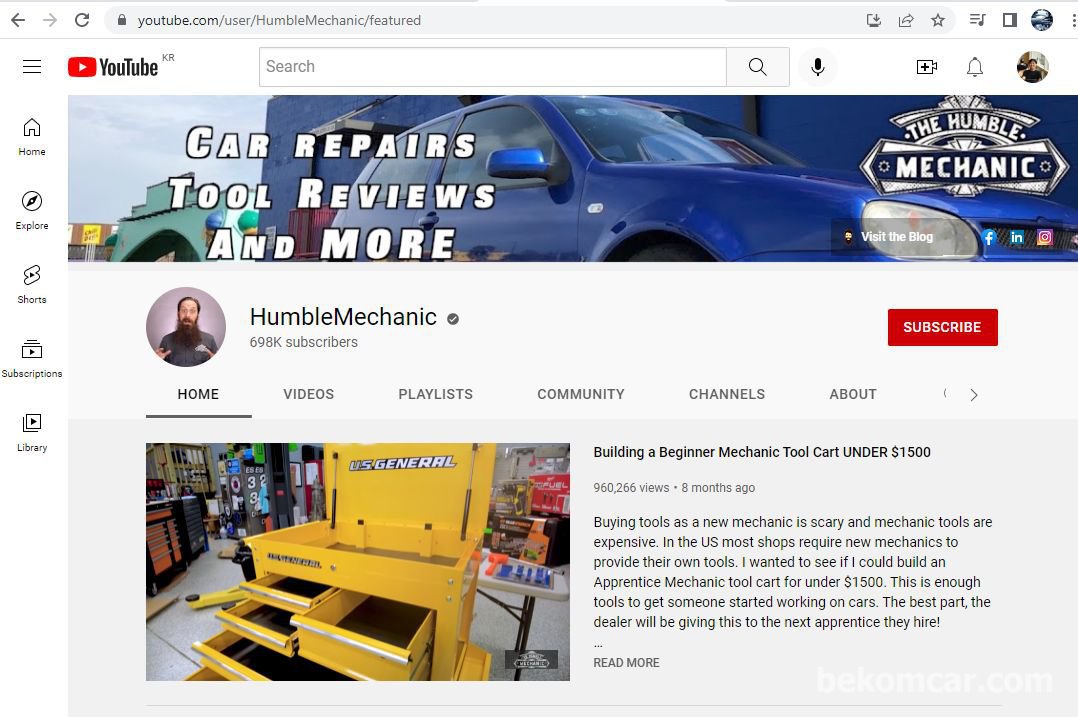Open Subscriptions in the sidebar

(32, 359)
